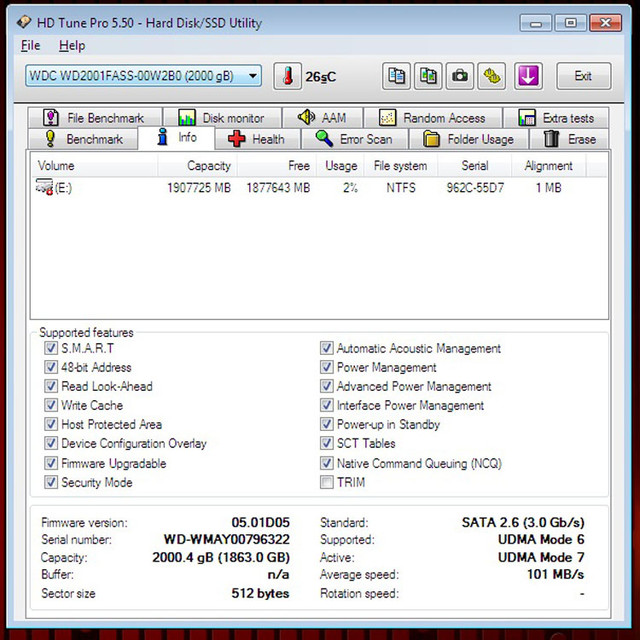Viewport: 640px width, 640px height.
Task: Click the WD-WMAY00796322 serial number value
Action: [227, 540]
